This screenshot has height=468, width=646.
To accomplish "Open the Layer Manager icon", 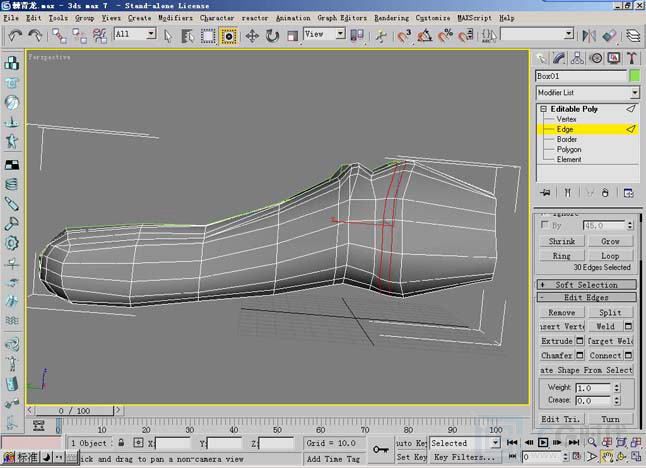I will tap(633, 36).
